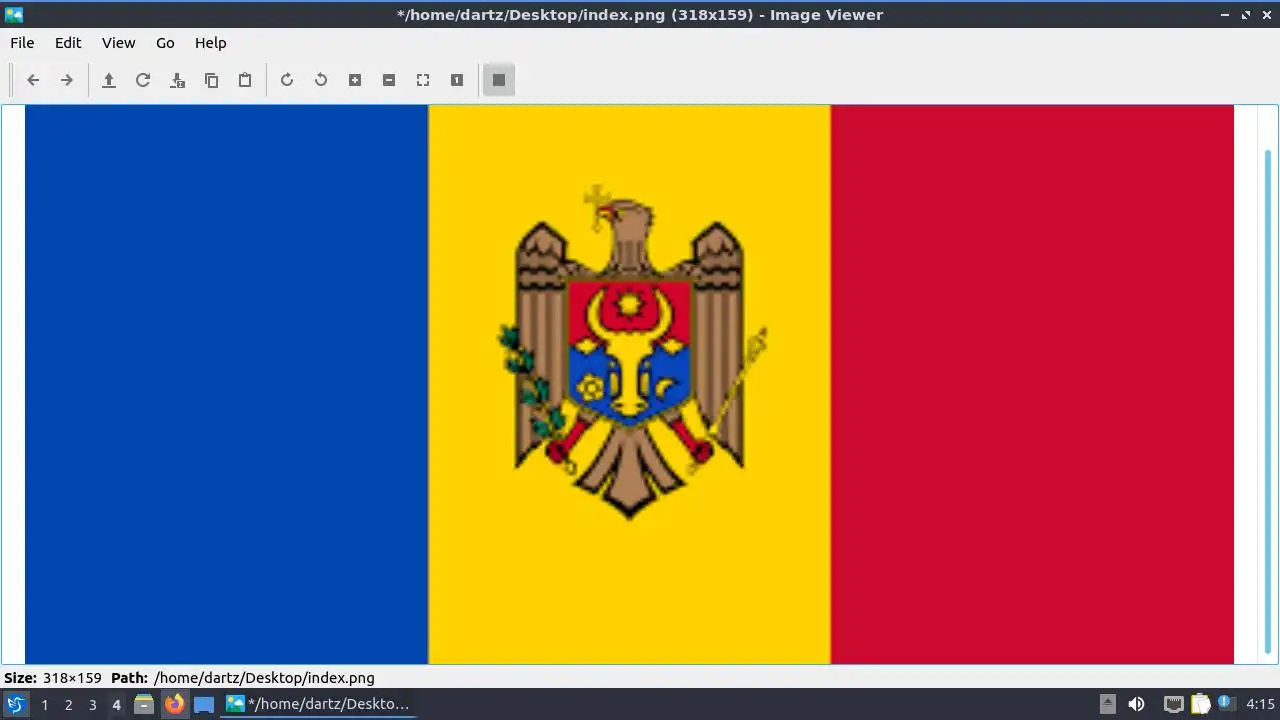Select the Image Viewer taskbar window button

point(319,704)
